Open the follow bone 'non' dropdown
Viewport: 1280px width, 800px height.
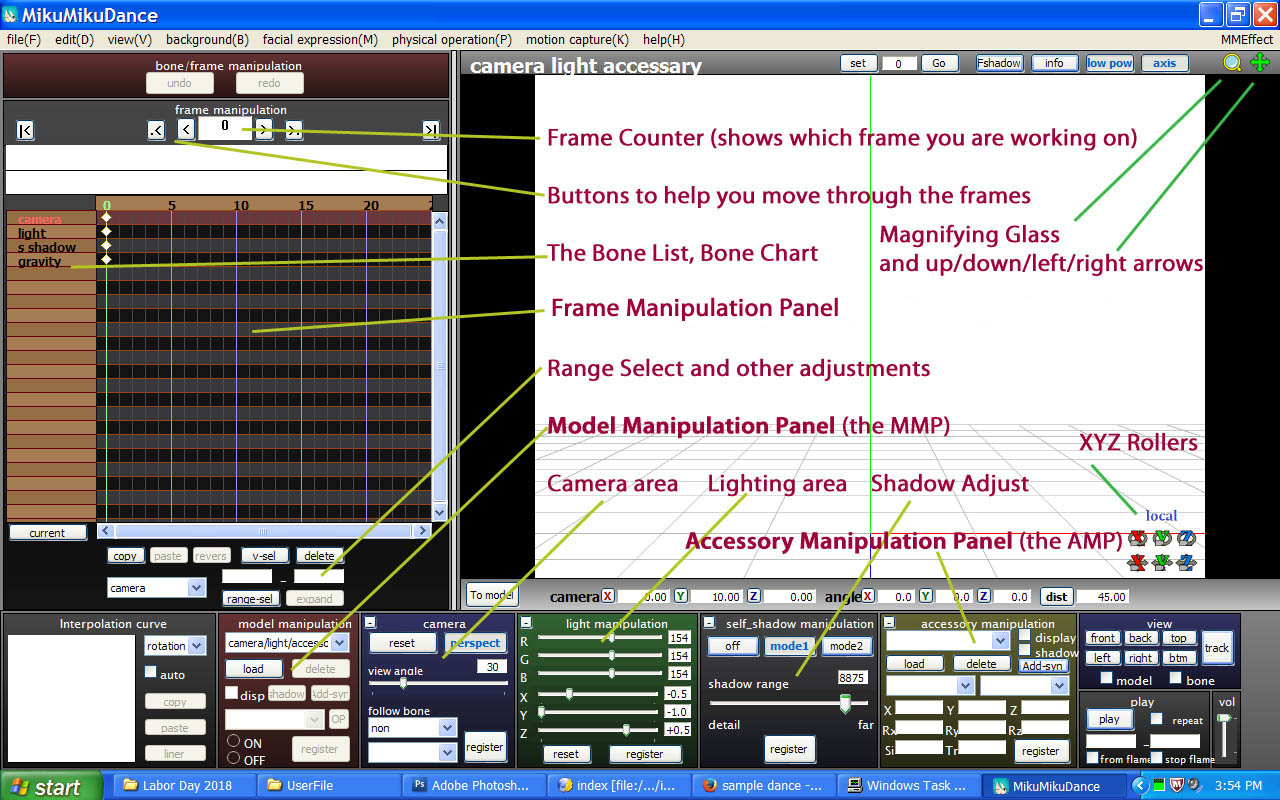[x=412, y=729]
